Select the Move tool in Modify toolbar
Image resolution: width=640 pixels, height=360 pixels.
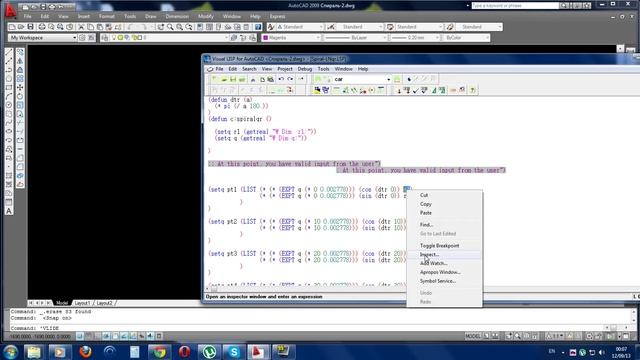coord(20,87)
